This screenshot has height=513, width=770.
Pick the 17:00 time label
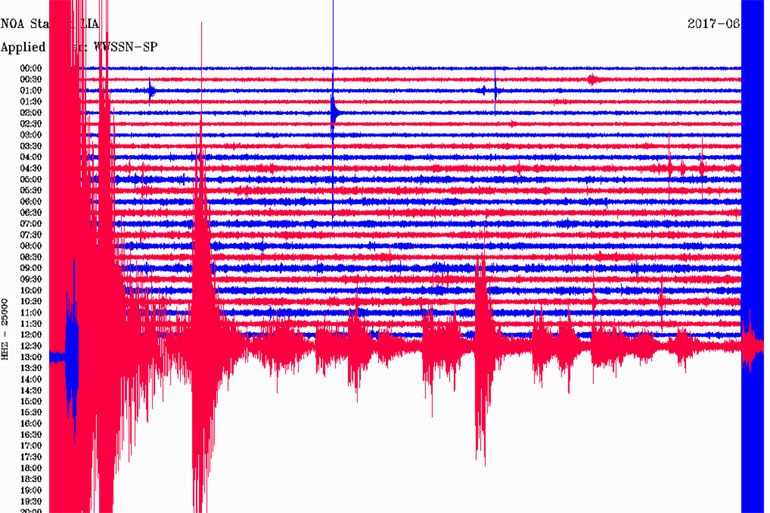30,446
